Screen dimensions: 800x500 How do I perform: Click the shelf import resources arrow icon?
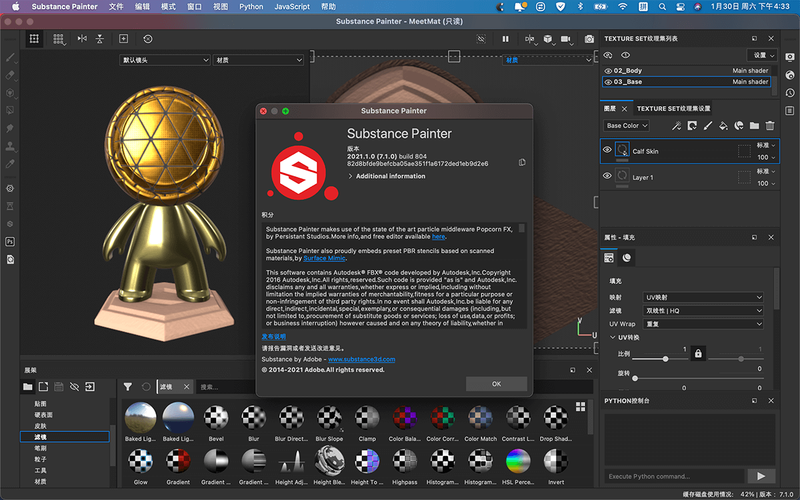[90, 387]
